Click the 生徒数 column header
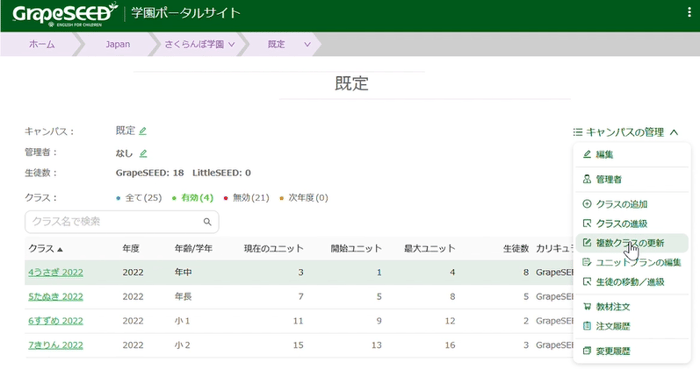Viewport: 700px width, 369px height. (x=516, y=249)
